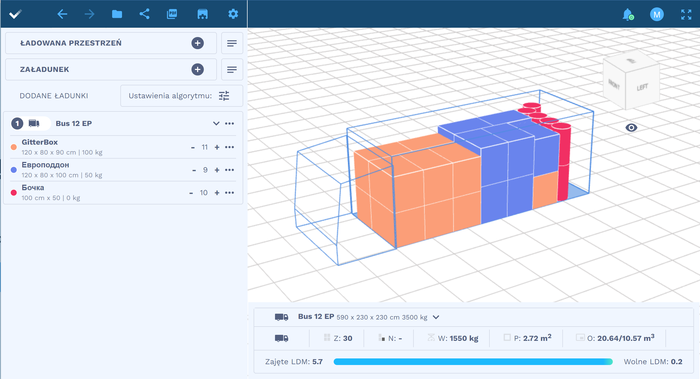700x379 pixels.
Task: Click truck icon in bottom vehicle bar
Action: tap(281, 317)
